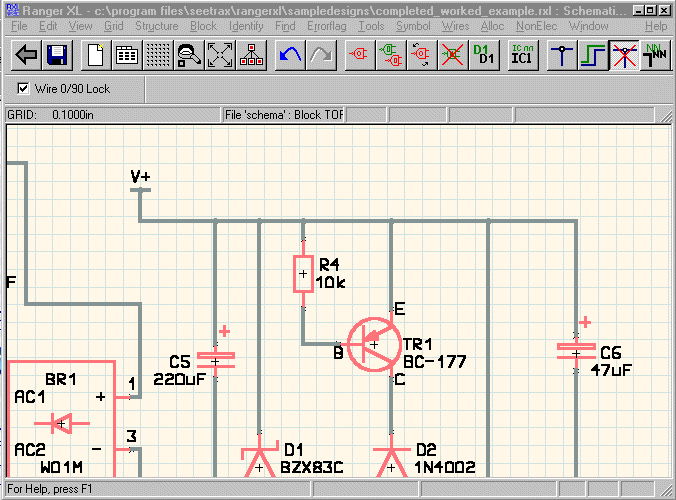This screenshot has height=500, width=676.
Task: Click the W01M part name text
Action: click(62, 467)
